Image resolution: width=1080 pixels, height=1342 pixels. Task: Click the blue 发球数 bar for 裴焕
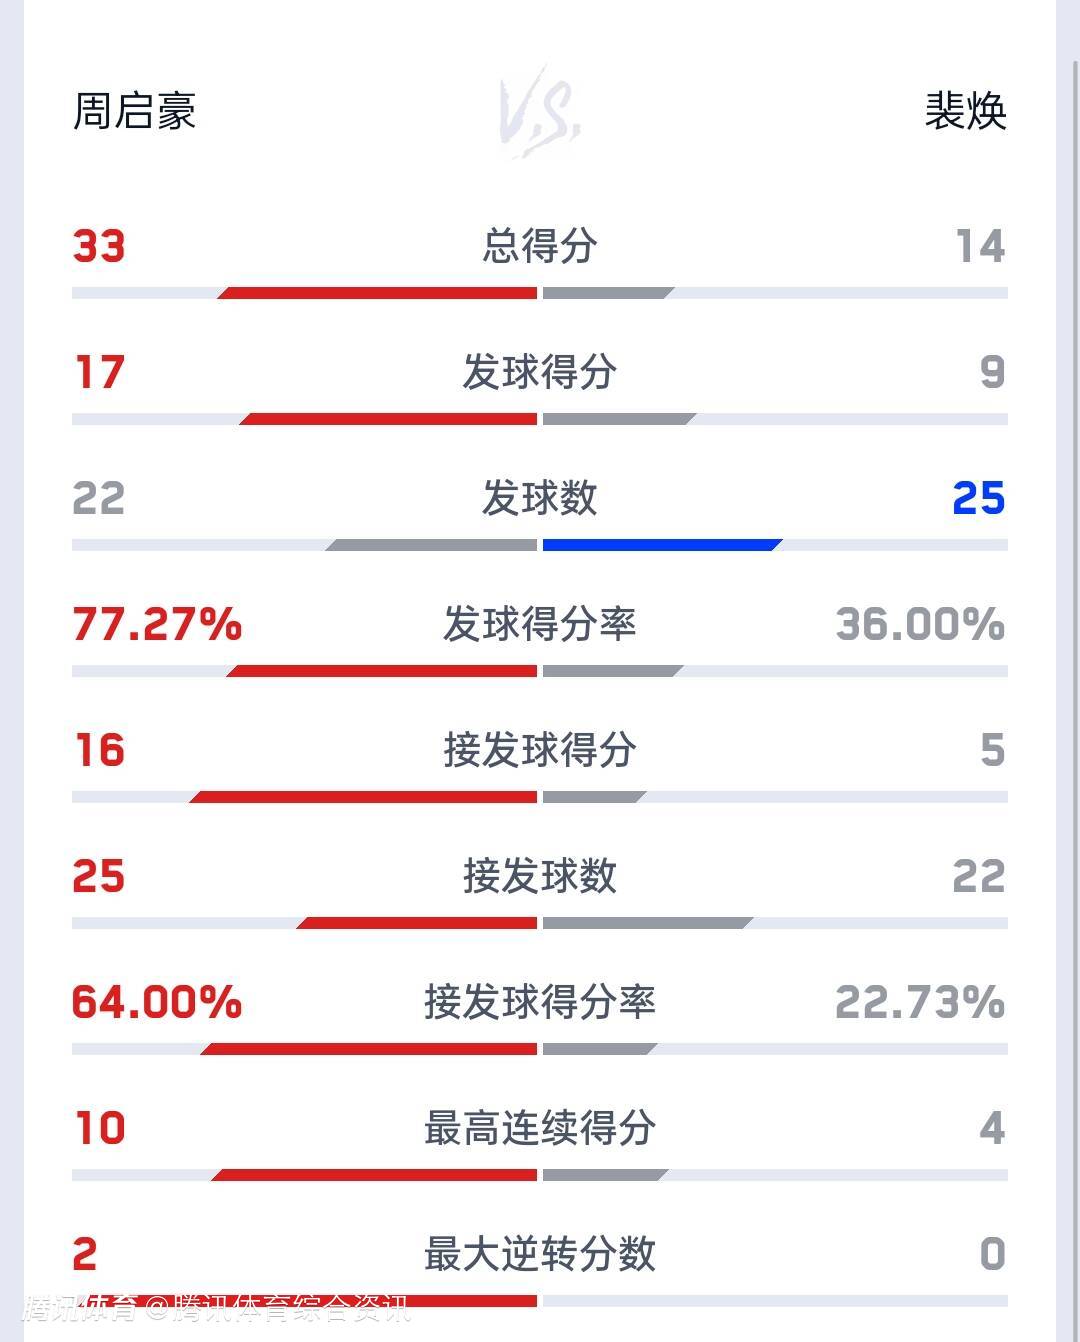661,545
